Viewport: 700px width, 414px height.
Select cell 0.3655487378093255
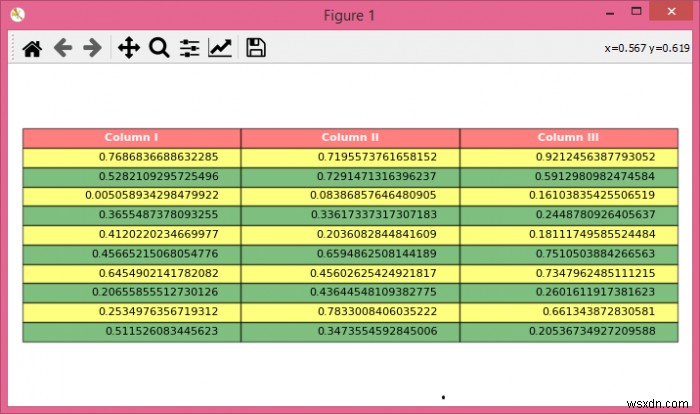coord(132,216)
